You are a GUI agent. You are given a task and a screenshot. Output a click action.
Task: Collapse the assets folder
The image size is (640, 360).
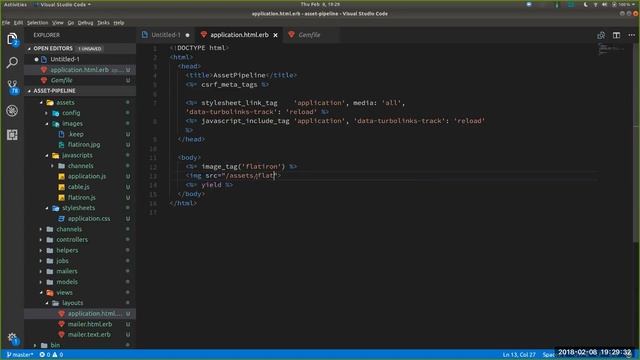coord(65,102)
